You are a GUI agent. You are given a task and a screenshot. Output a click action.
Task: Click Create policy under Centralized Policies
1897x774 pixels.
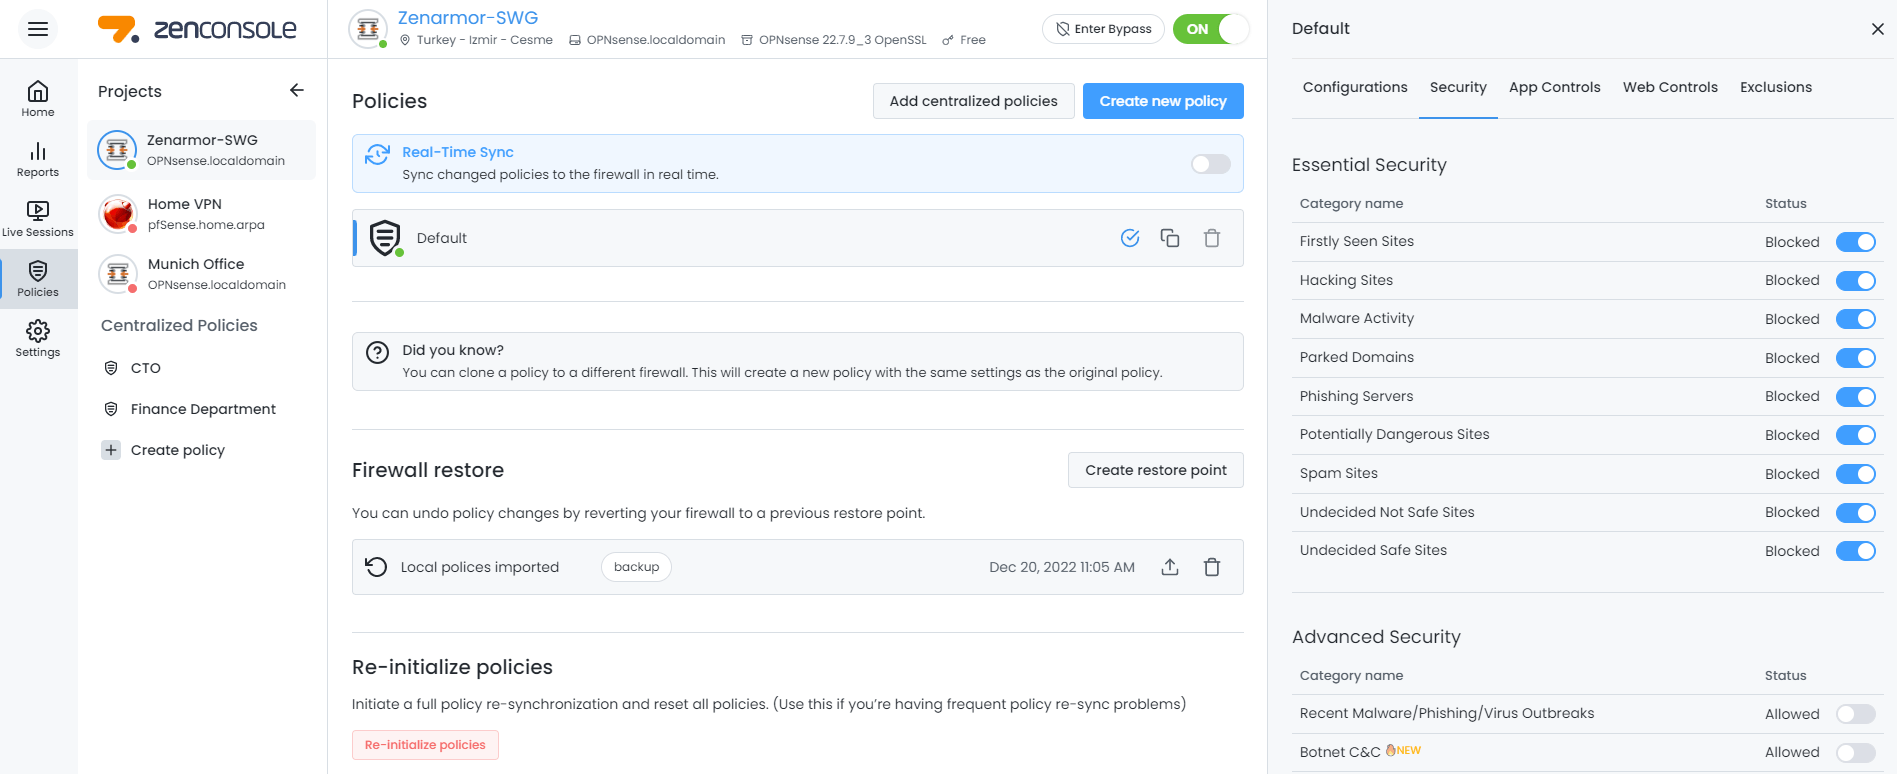(x=177, y=450)
